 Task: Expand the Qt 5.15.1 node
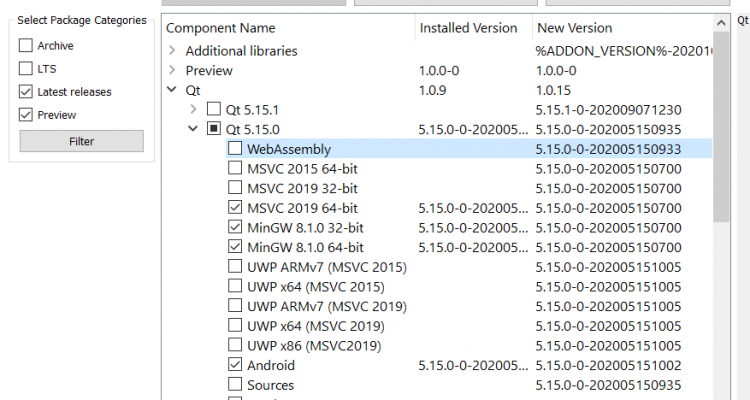(193, 110)
